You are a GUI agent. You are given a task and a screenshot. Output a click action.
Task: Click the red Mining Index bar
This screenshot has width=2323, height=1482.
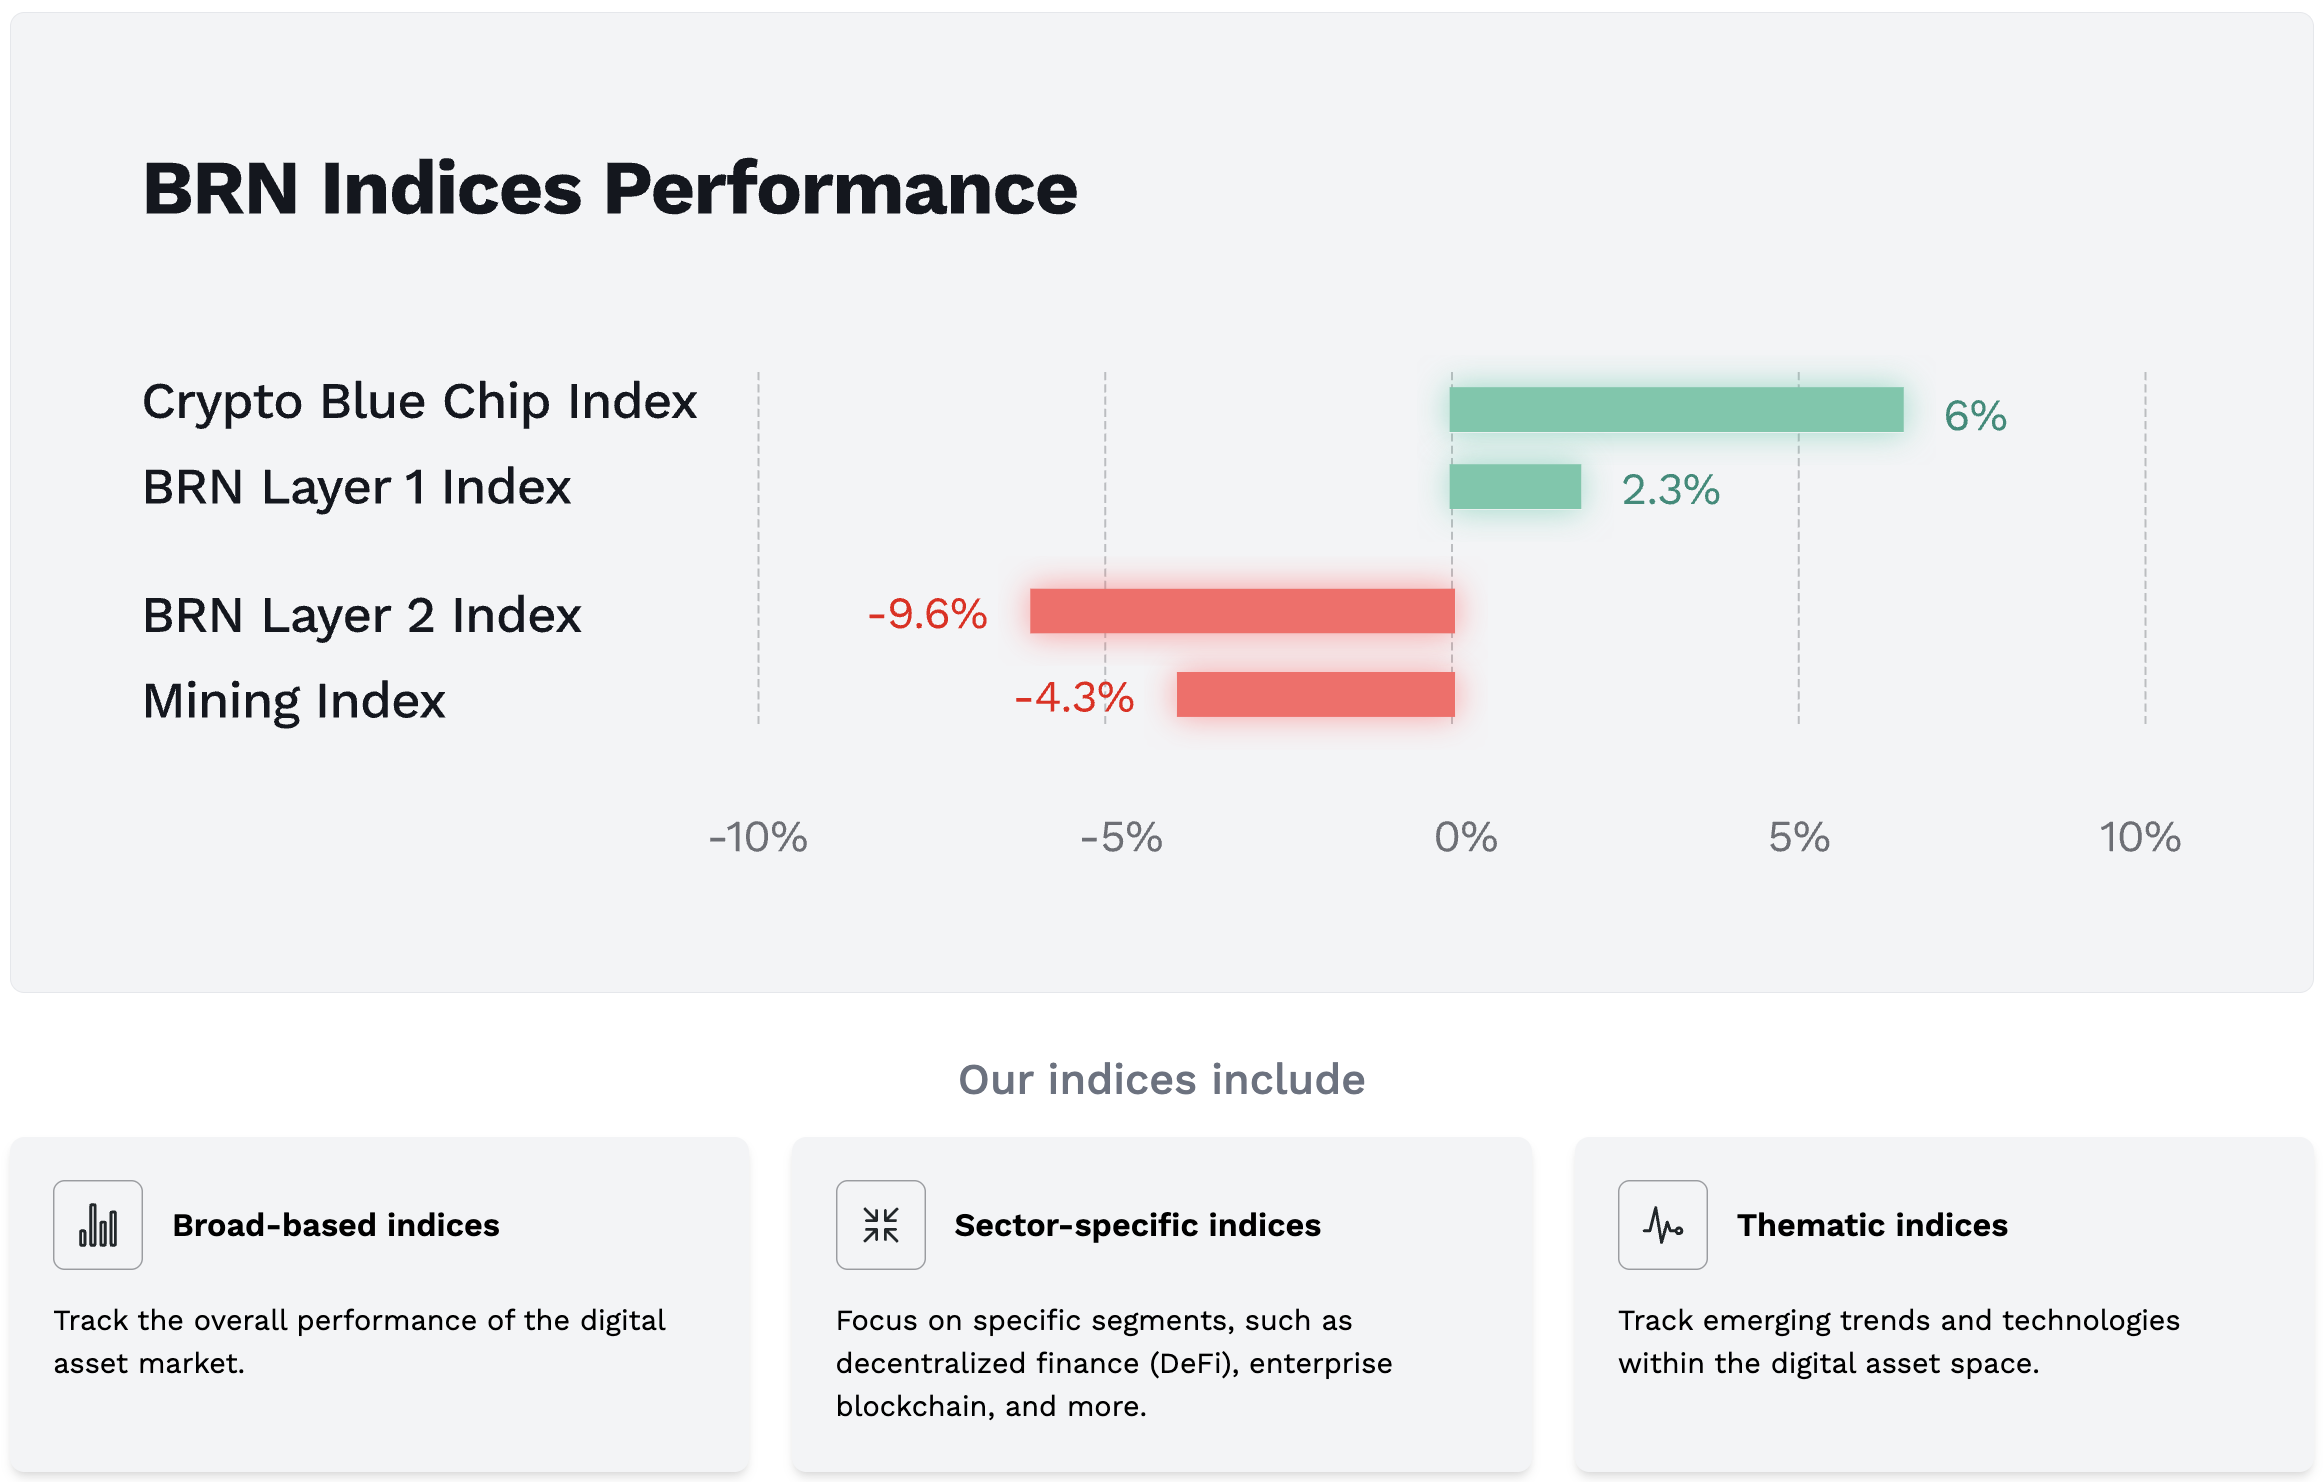pos(1315,695)
